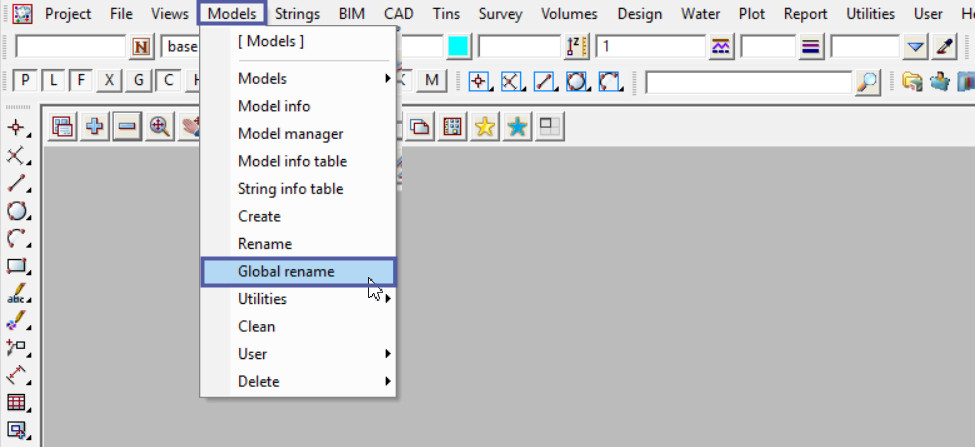Click the zoom in plus icon
This screenshot has height=447, width=975.
click(x=96, y=127)
